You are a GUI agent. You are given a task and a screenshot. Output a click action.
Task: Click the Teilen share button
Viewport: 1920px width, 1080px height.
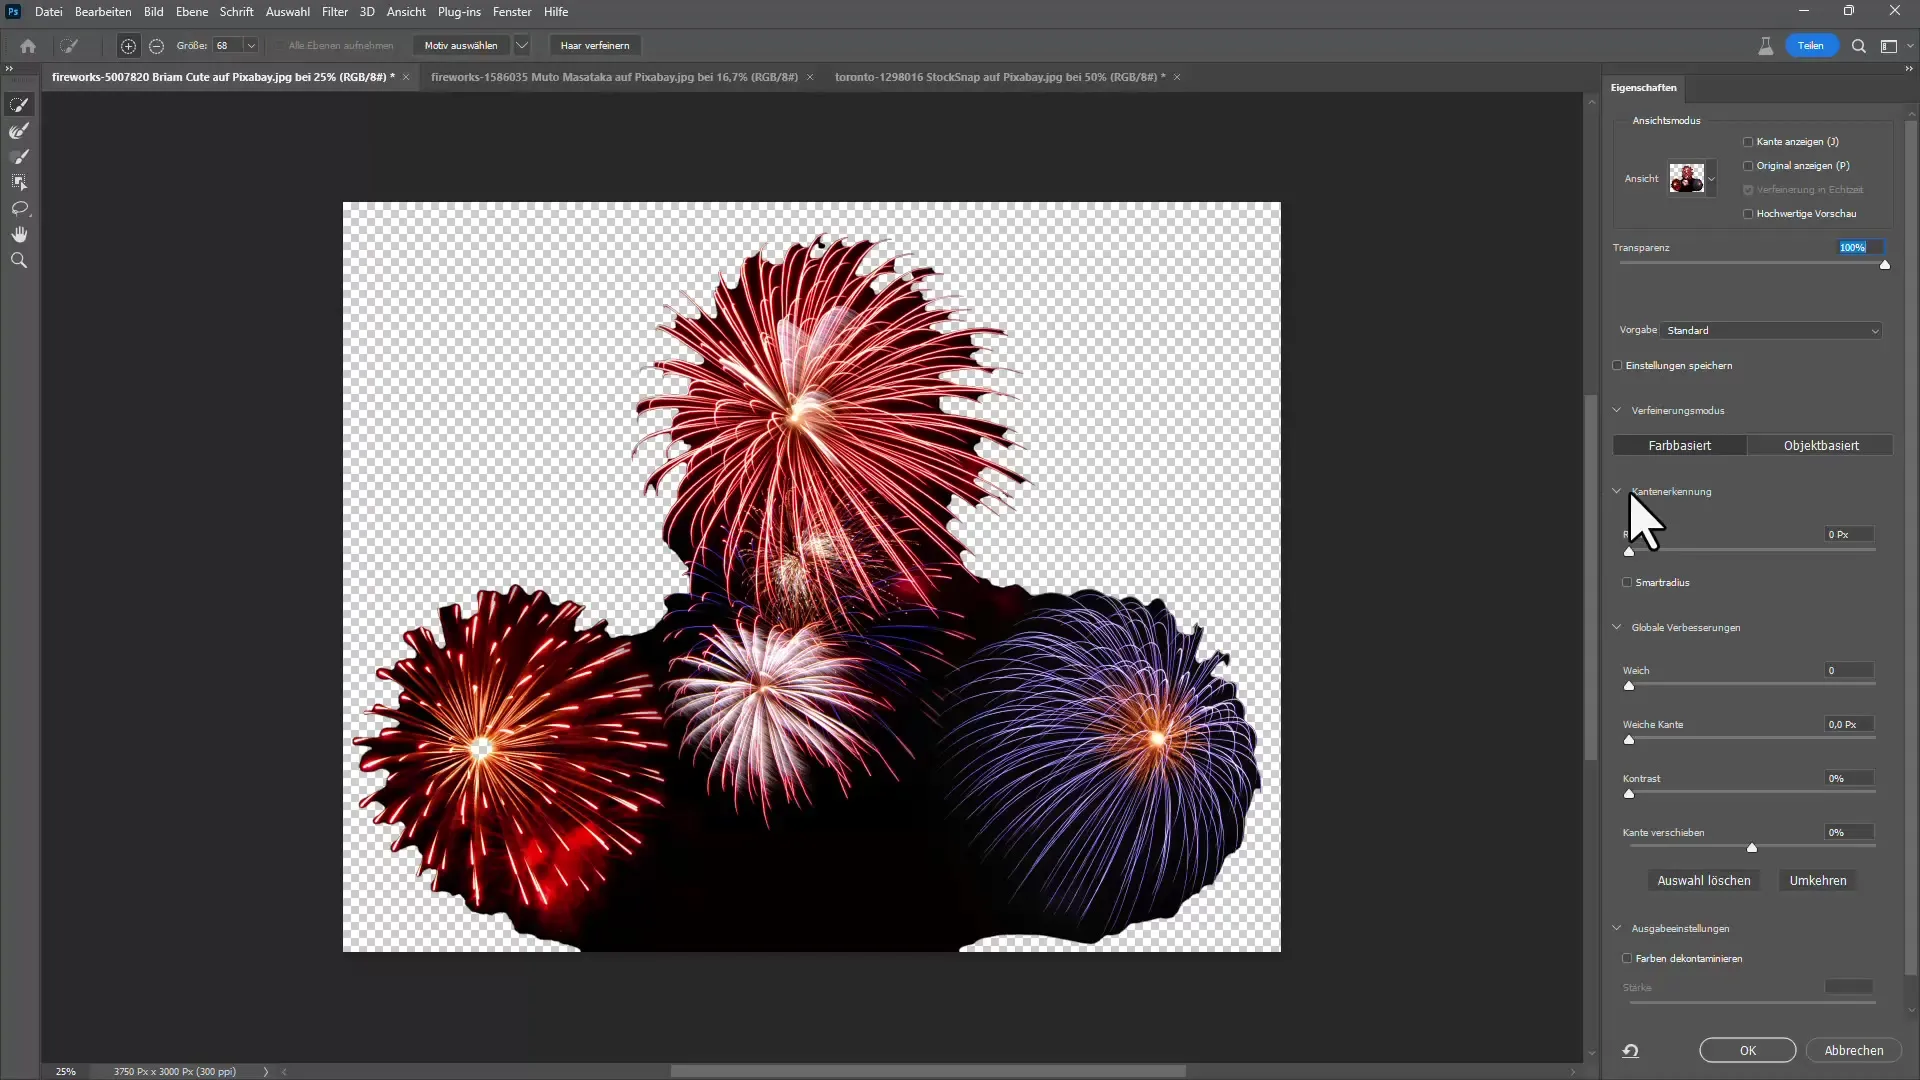tap(1811, 46)
